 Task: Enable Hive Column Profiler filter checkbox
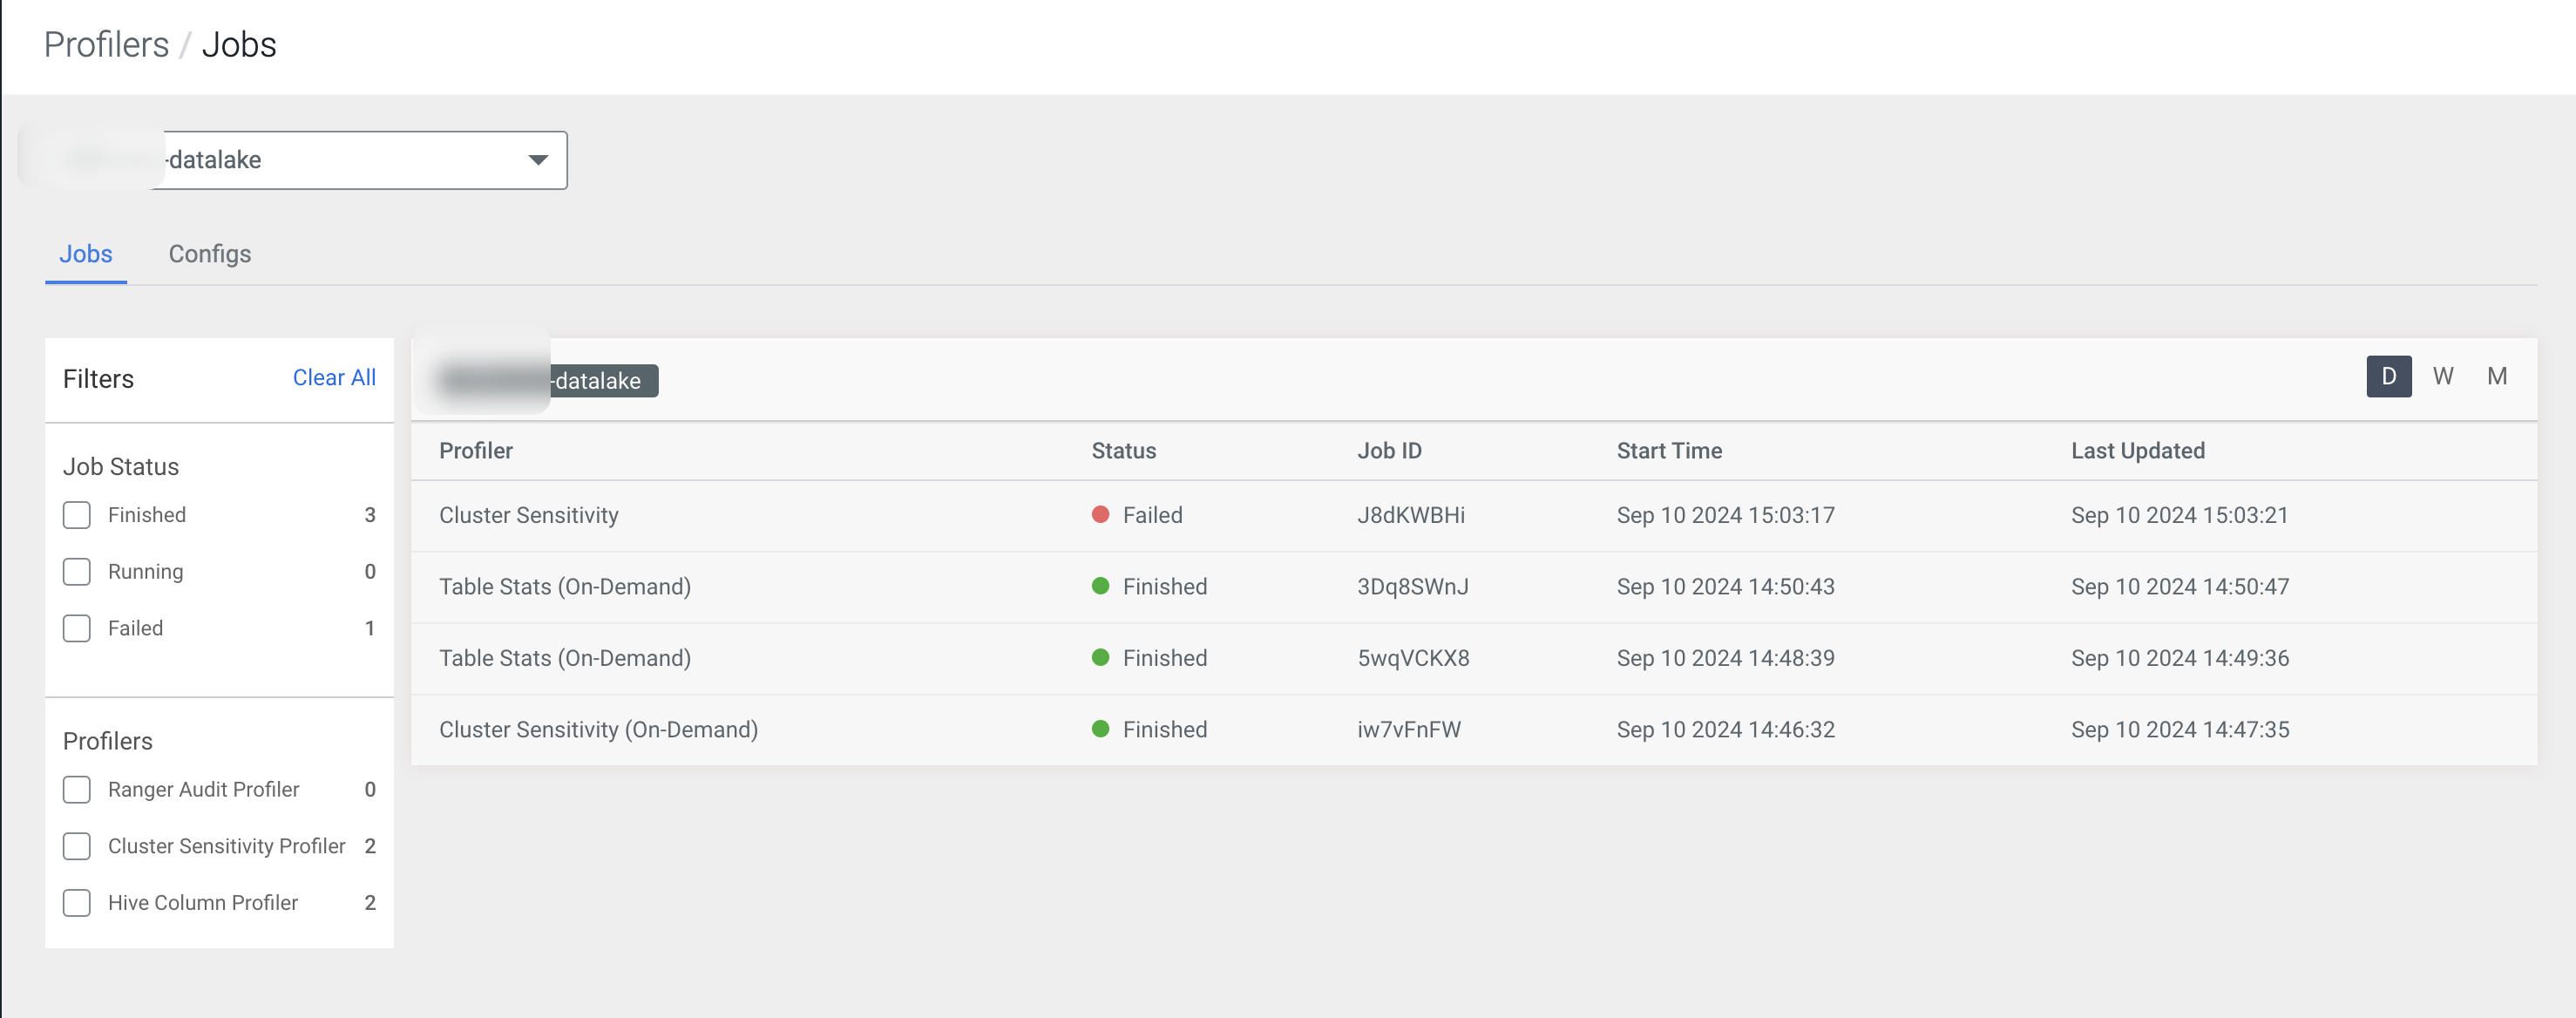77,903
